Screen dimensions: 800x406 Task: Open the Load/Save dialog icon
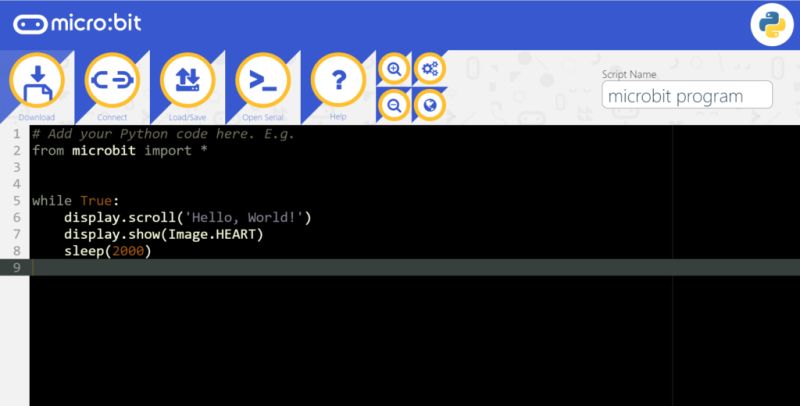[188, 80]
